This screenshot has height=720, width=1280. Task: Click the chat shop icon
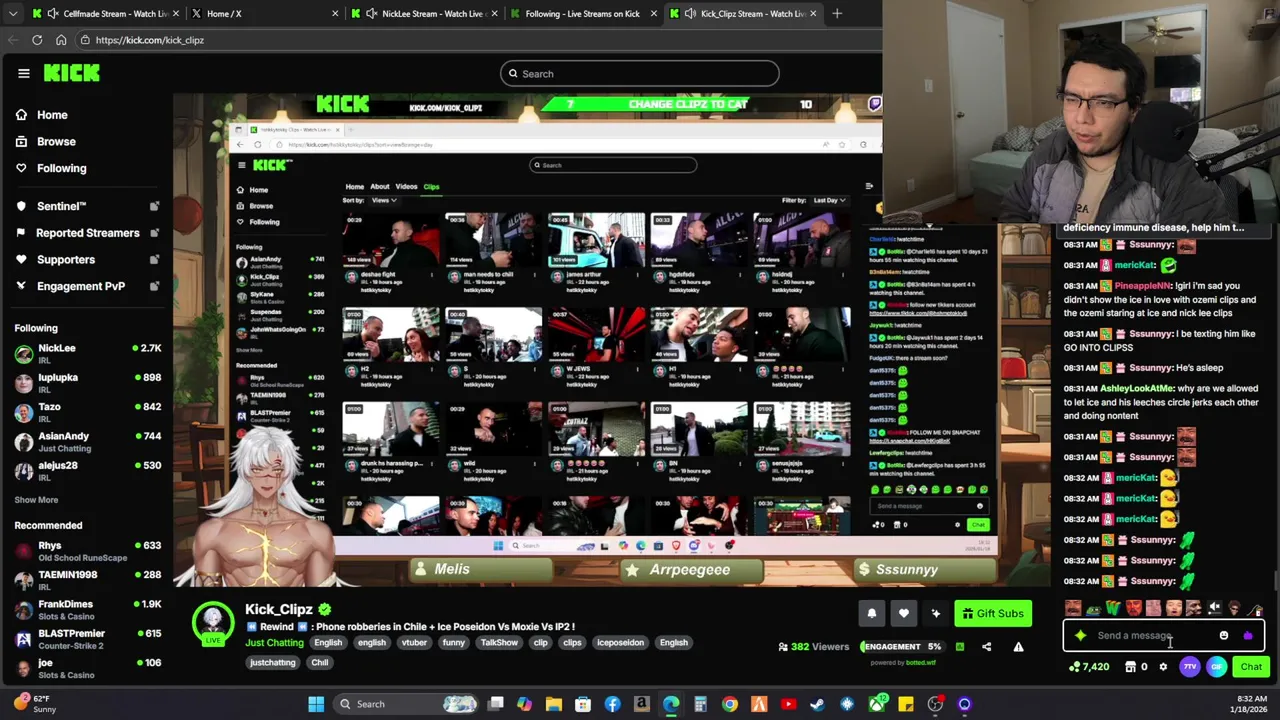point(1130,667)
